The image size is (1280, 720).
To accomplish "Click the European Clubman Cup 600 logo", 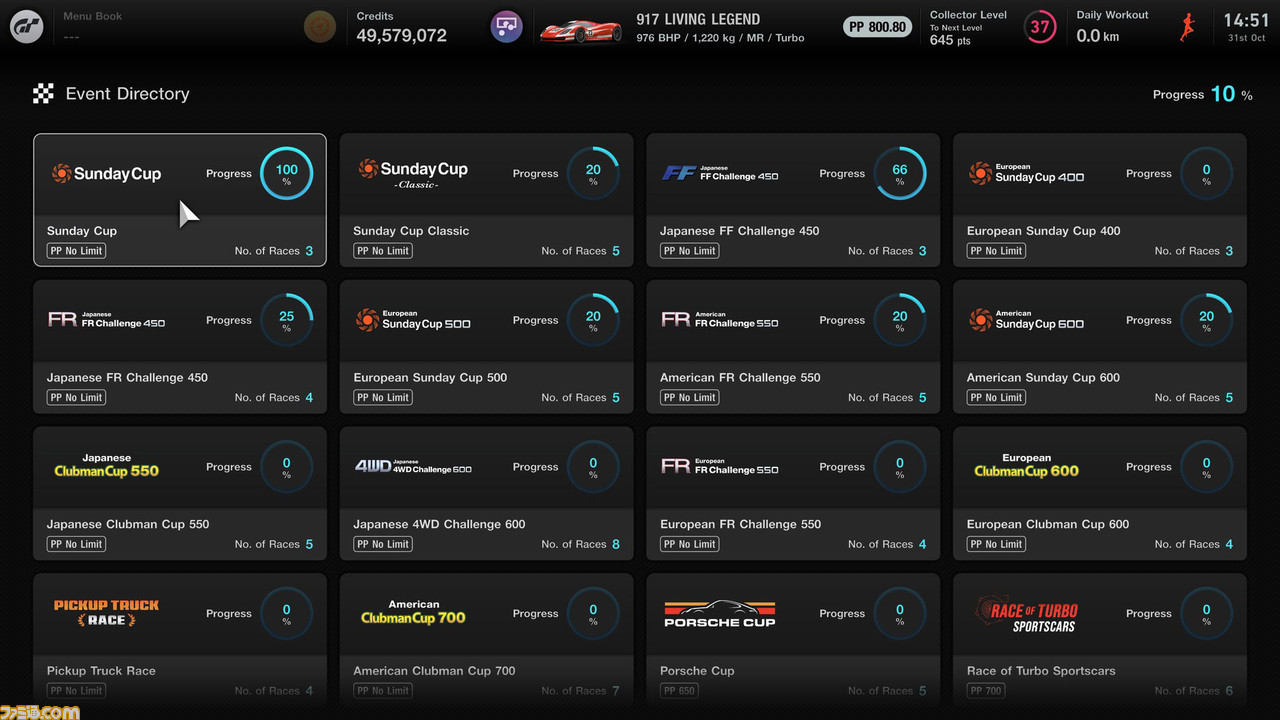I will coord(1027,466).
